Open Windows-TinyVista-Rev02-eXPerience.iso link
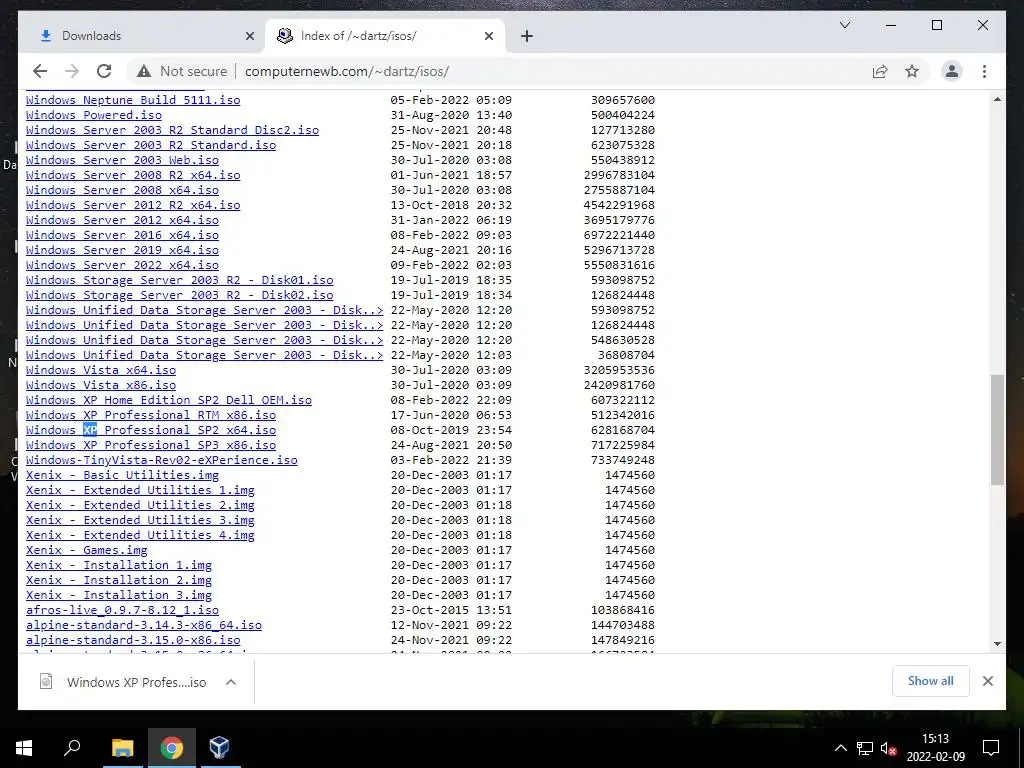The width and height of the screenshot is (1024, 768). pyautogui.click(x=162, y=460)
